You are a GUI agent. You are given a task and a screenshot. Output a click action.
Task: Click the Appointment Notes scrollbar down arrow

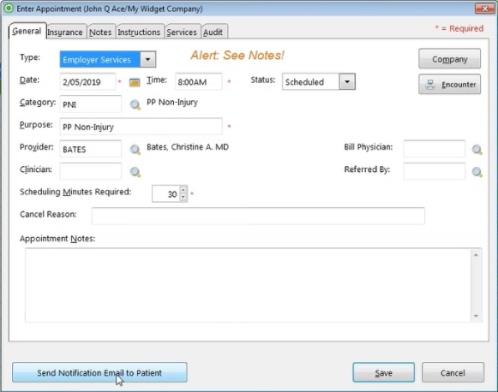[476, 316]
